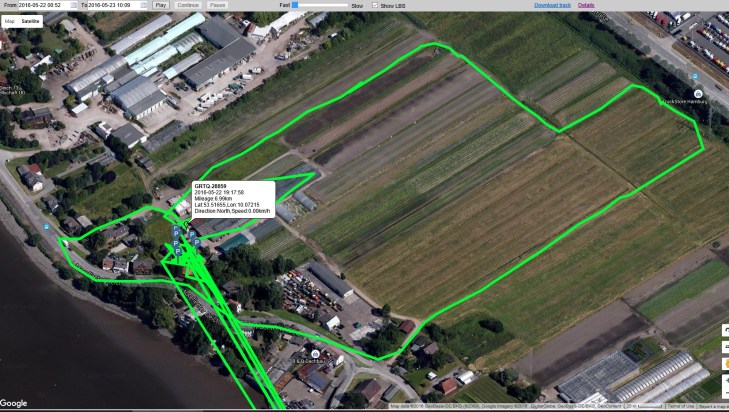Image resolution: width=729 pixels, height=412 pixels.
Task: Click the Play button
Action: [x=160, y=5]
